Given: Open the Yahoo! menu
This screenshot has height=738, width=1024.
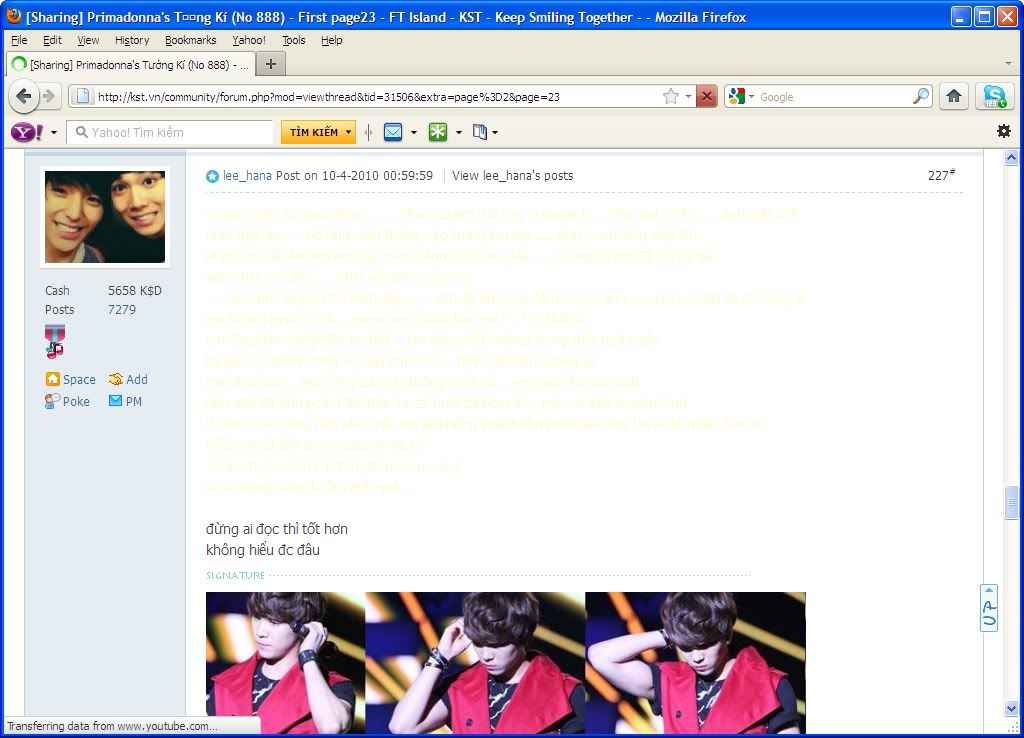Looking at the screenshot, I should tap(249, 40).
